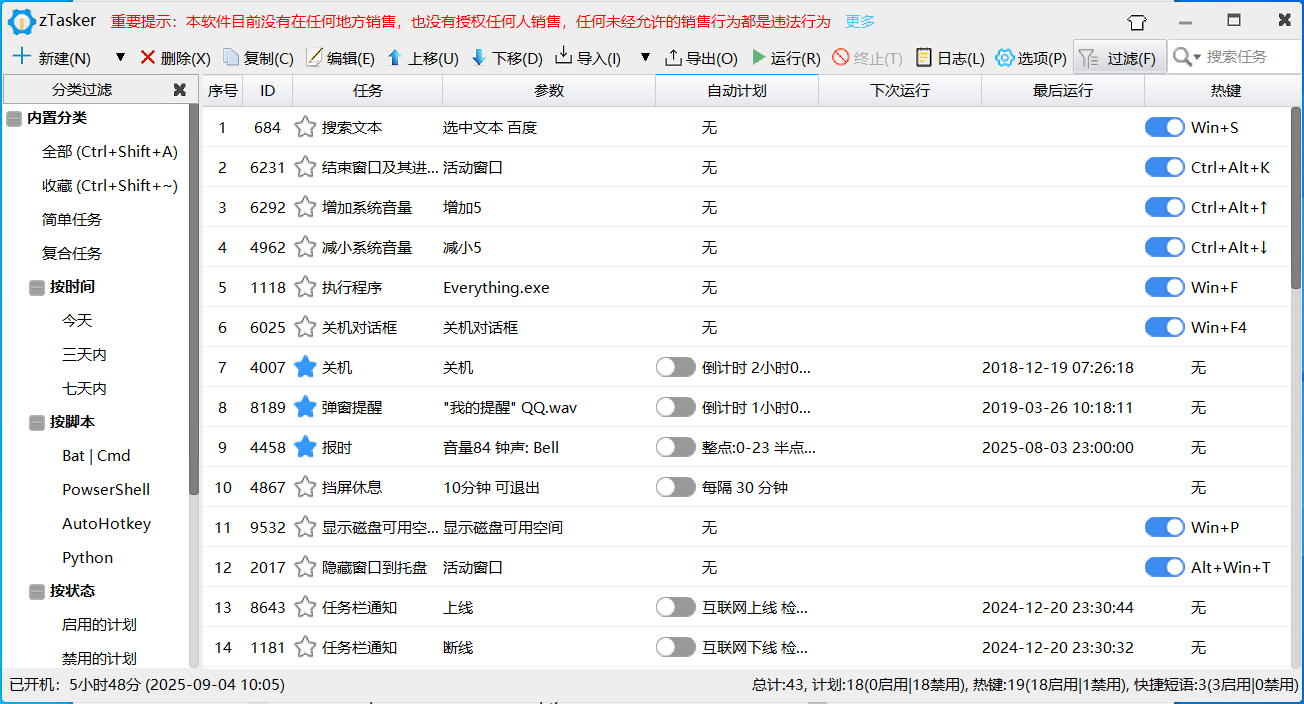The image size is (1304, 704).
Task: Select the 简单任务 category
Action: tap(72, 220)
